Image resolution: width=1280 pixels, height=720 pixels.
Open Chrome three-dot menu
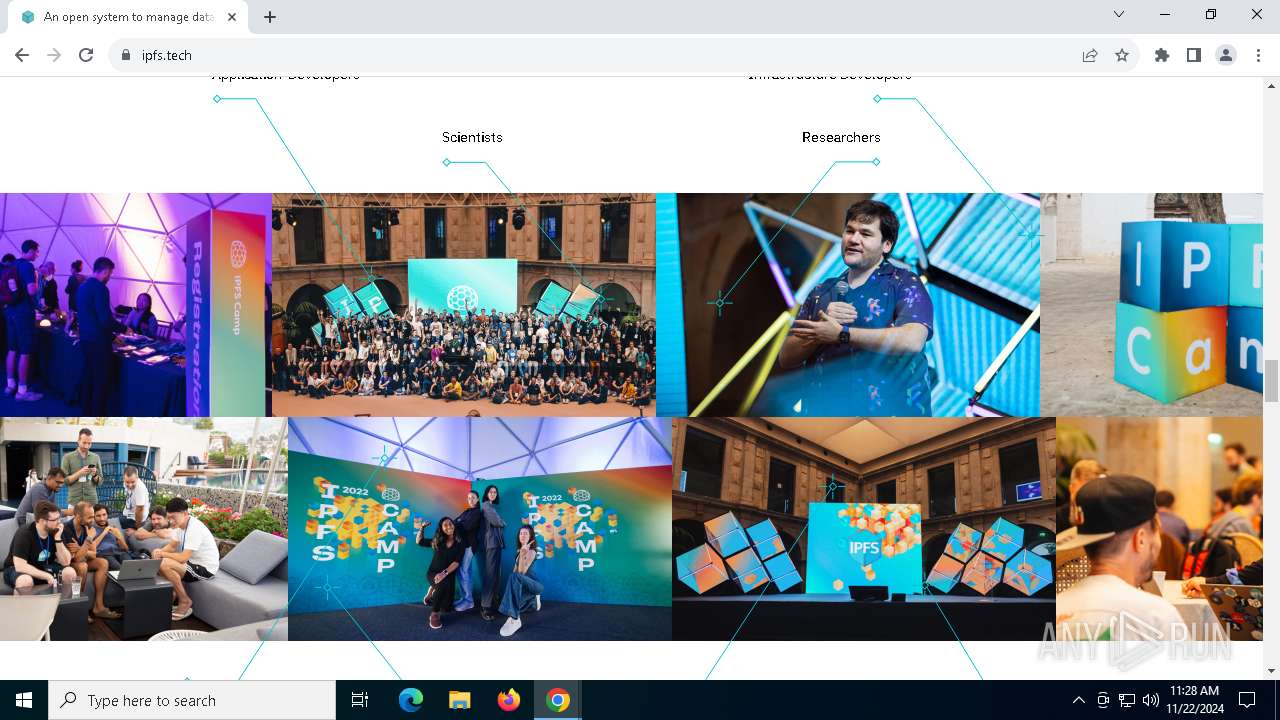(x=1258, y=55)
